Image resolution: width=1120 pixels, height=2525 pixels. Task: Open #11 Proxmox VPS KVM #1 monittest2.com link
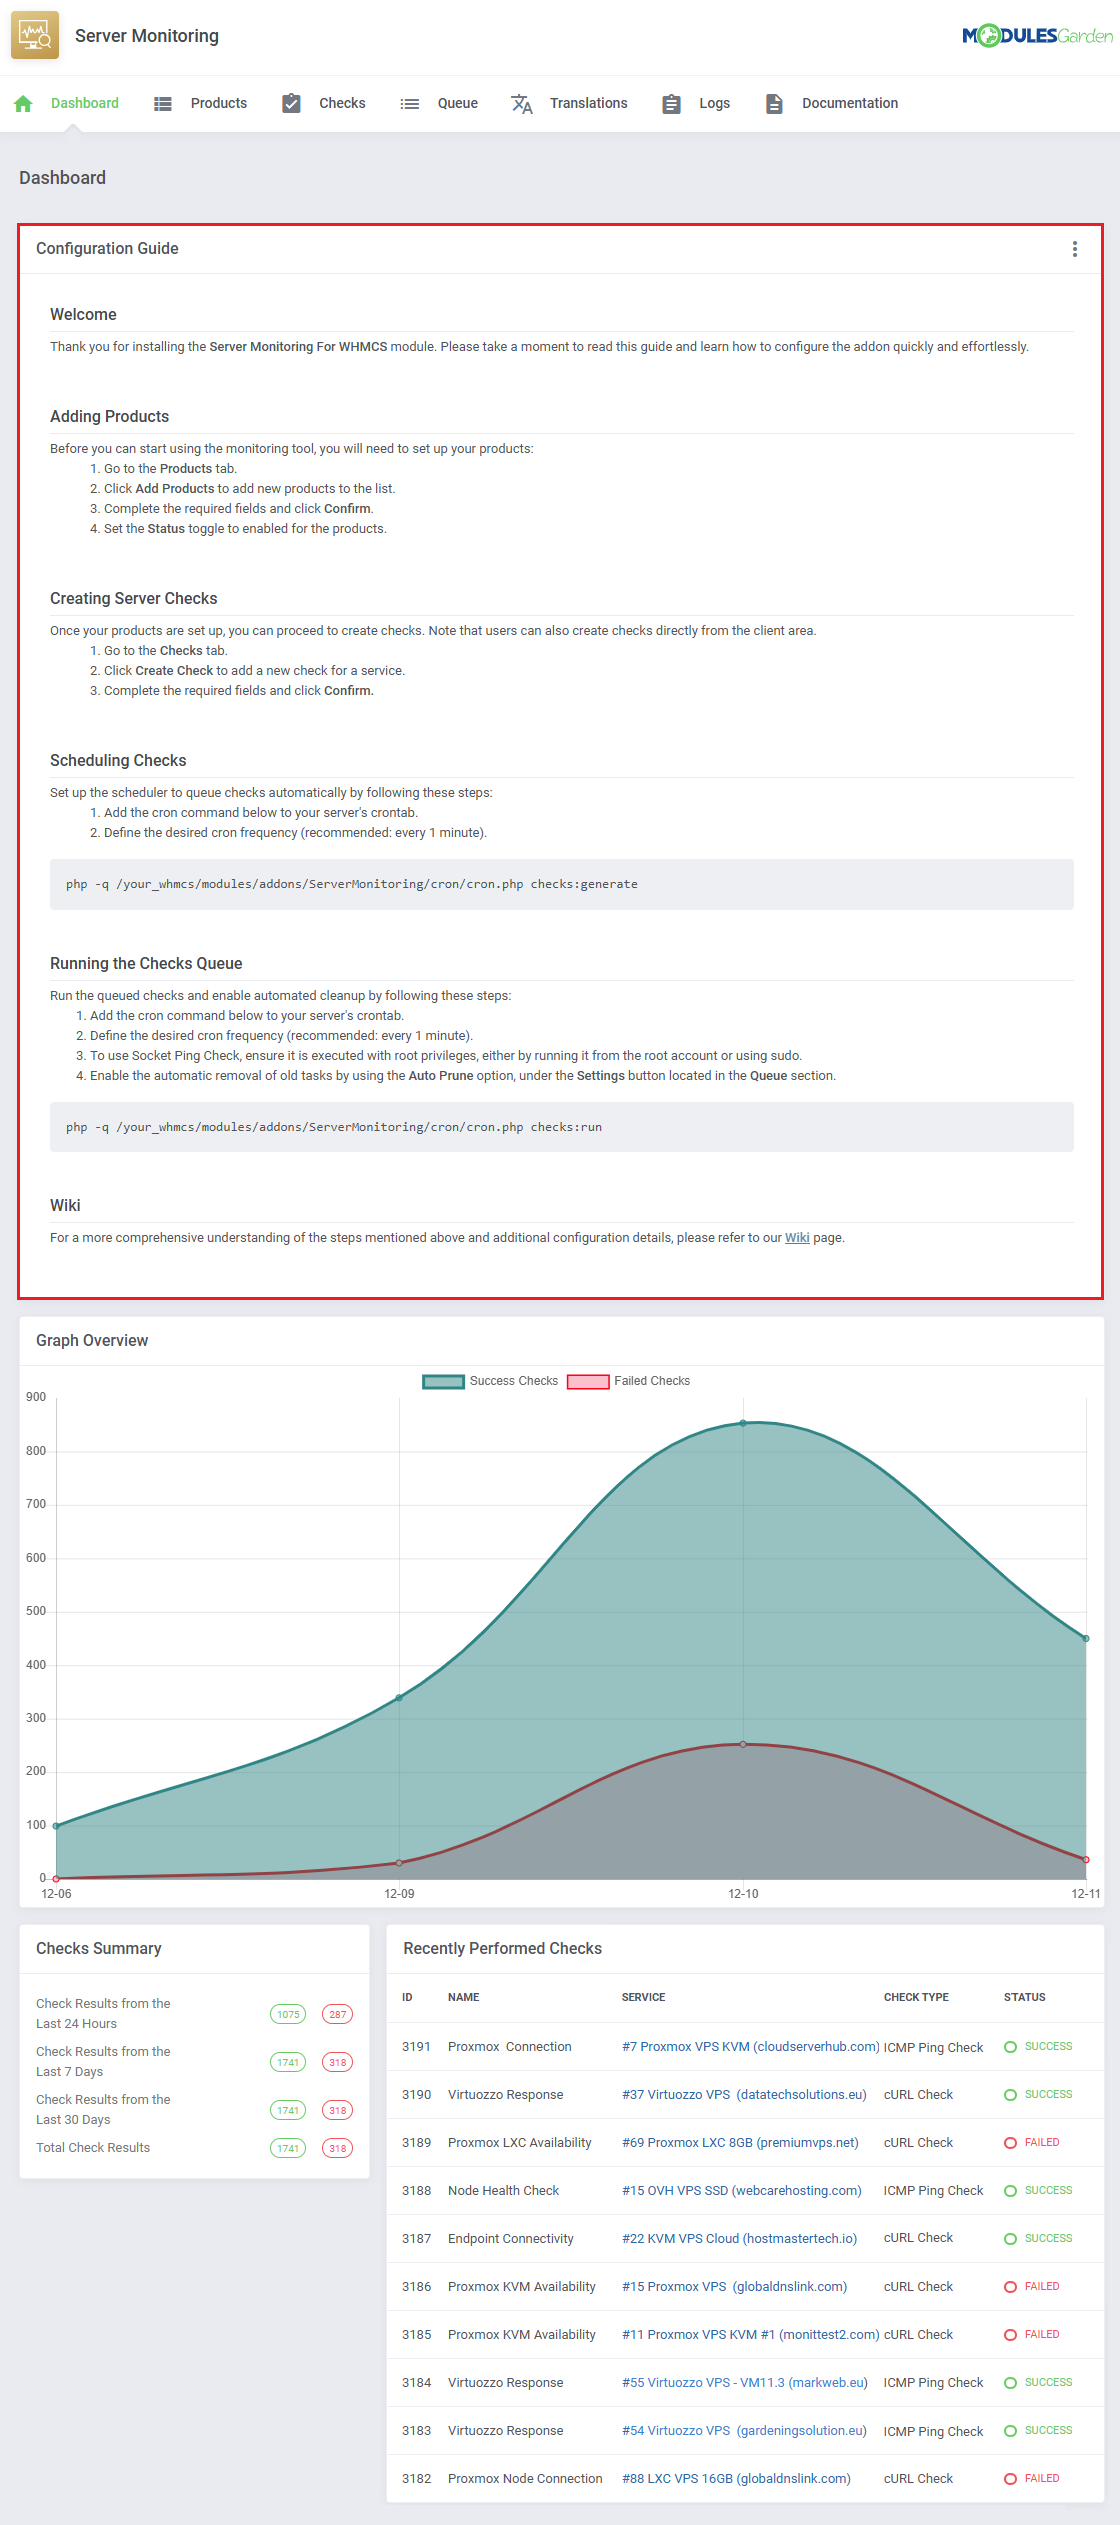pyautogui.click(x=751, y=2334)
